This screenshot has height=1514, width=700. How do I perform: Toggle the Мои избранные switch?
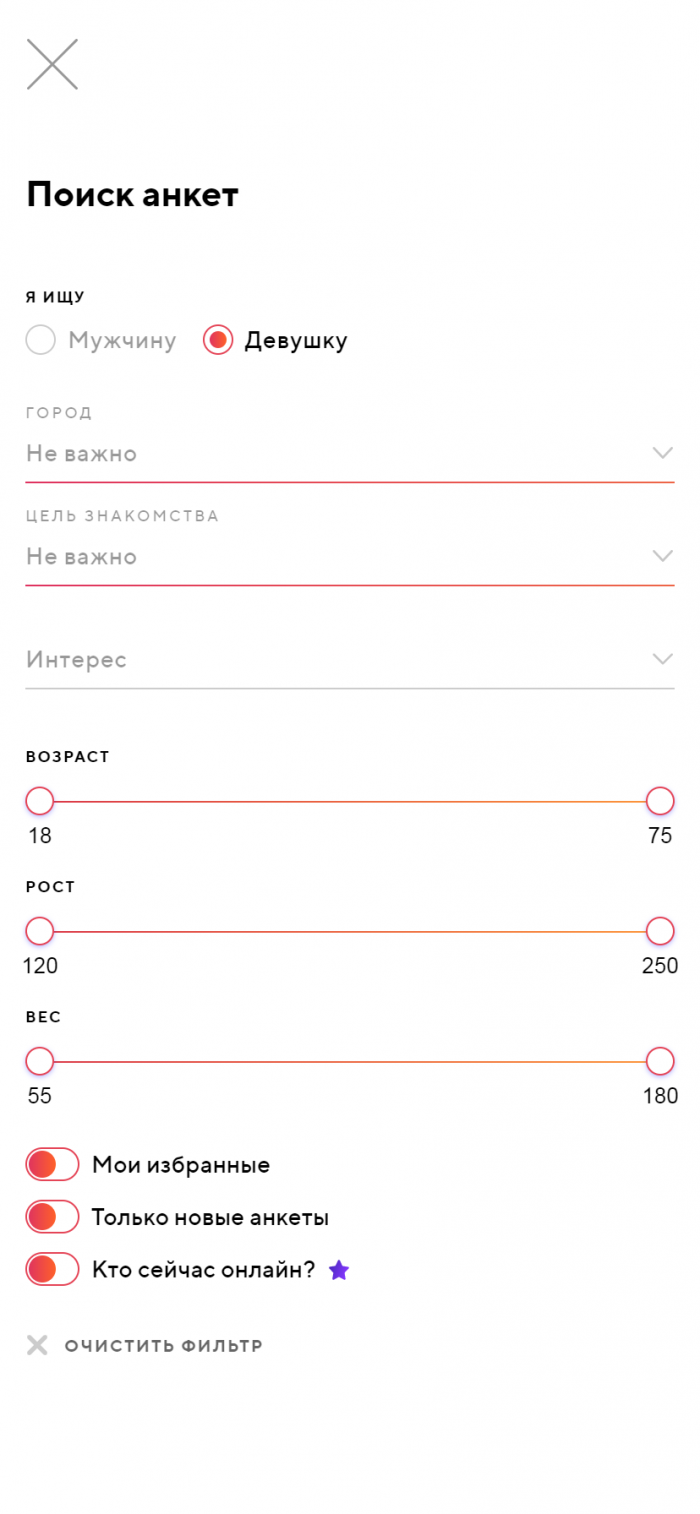pyautogui.click(x=52, y=1165)
